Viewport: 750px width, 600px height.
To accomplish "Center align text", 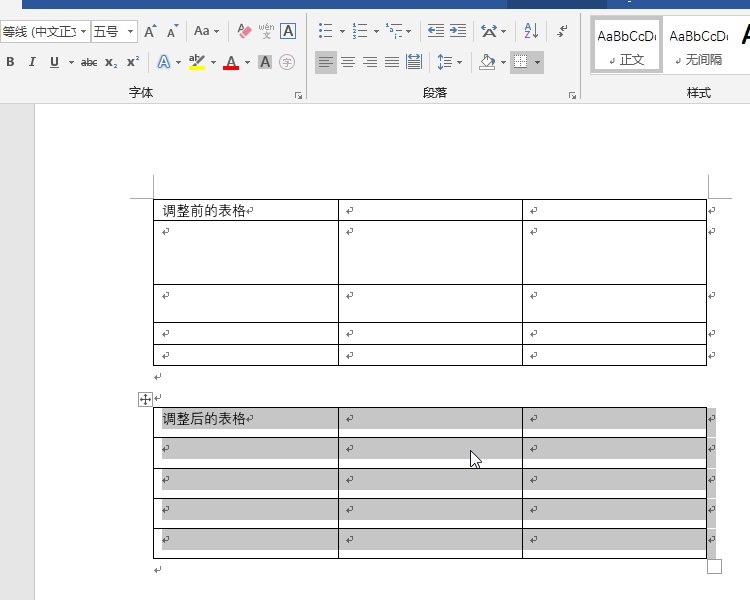I will tap(348, 62).
